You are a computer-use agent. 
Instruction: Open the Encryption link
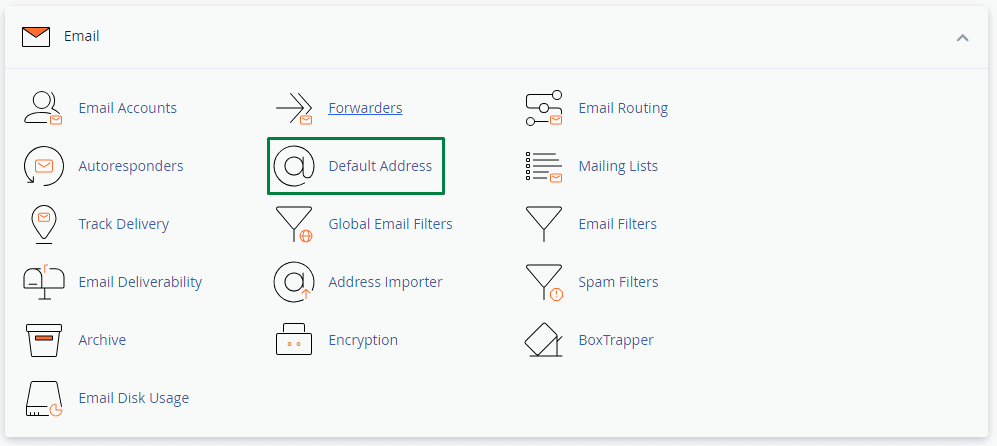(363, 340)
